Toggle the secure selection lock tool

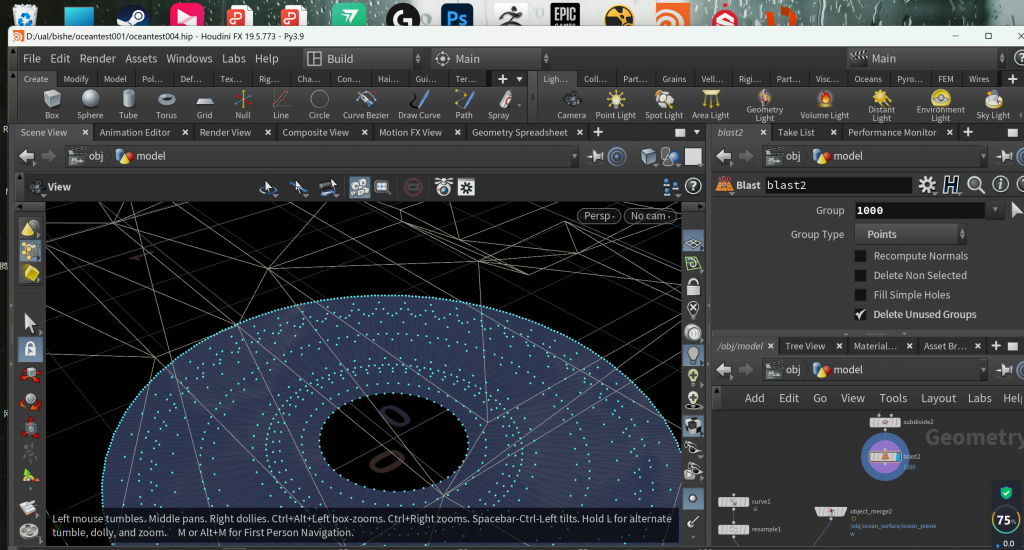[x=30, y=349]
